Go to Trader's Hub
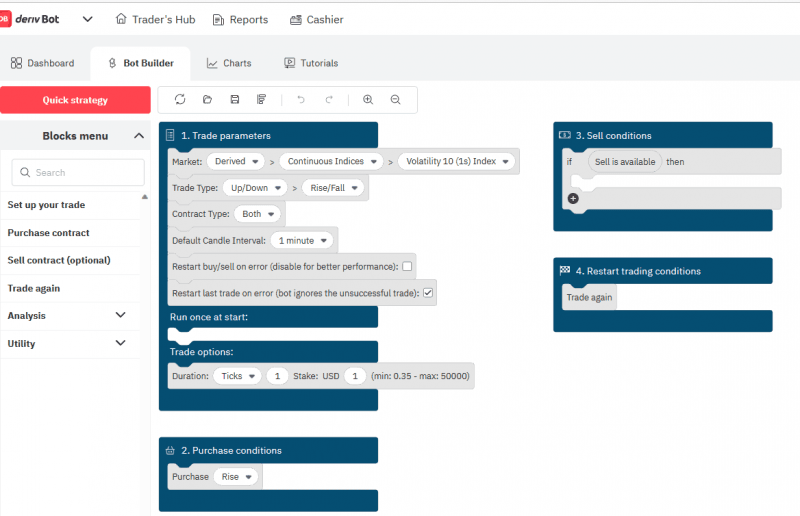Screen dimensions: 800x516 click(156, 19)
